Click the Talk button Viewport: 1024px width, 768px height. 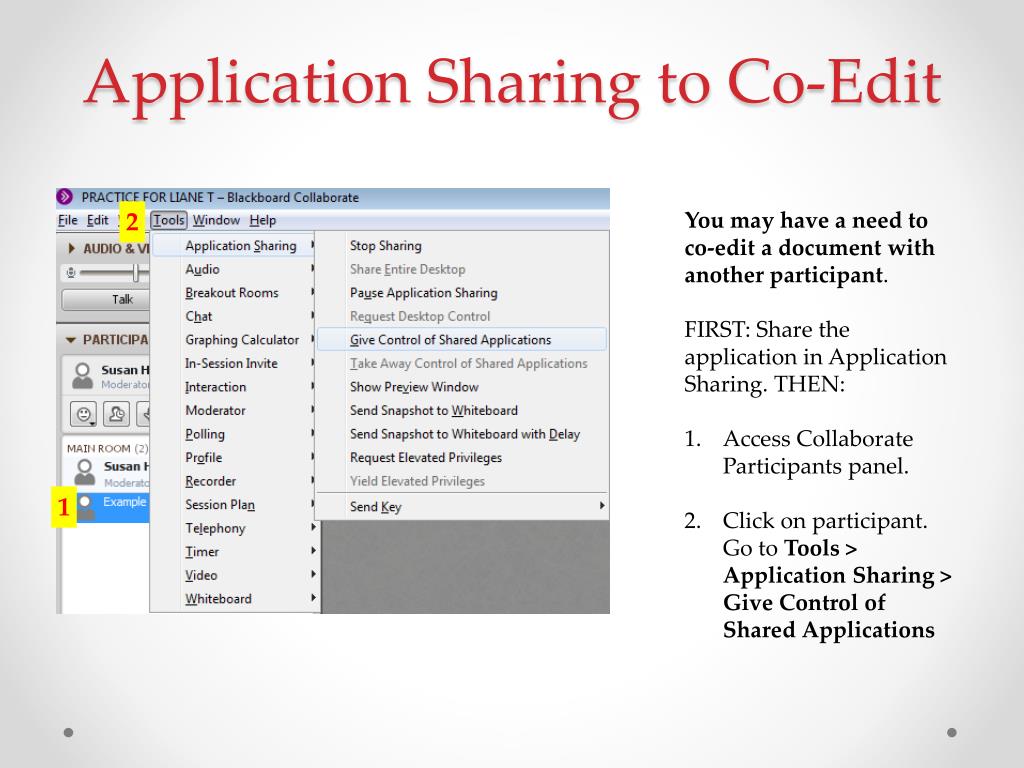(106, 299)
